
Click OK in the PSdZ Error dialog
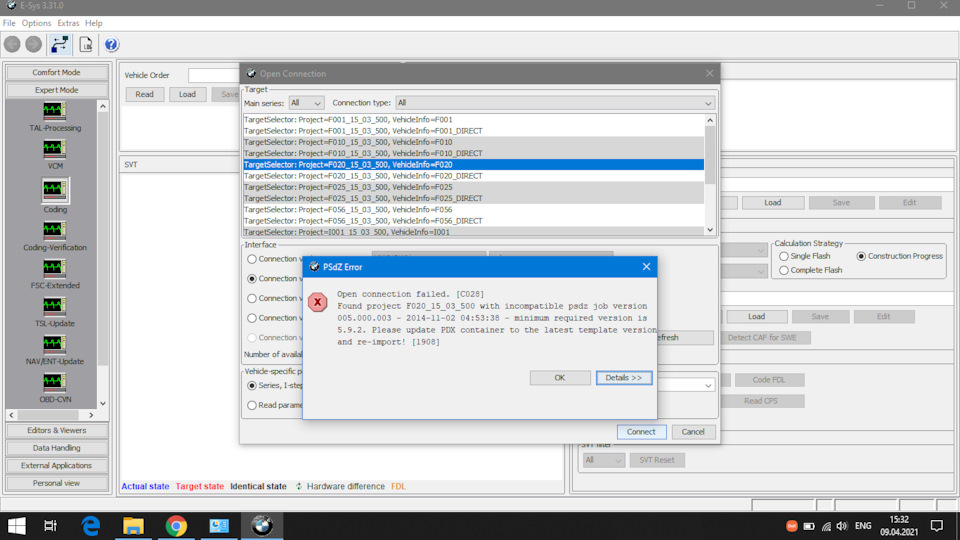point(560,378)
